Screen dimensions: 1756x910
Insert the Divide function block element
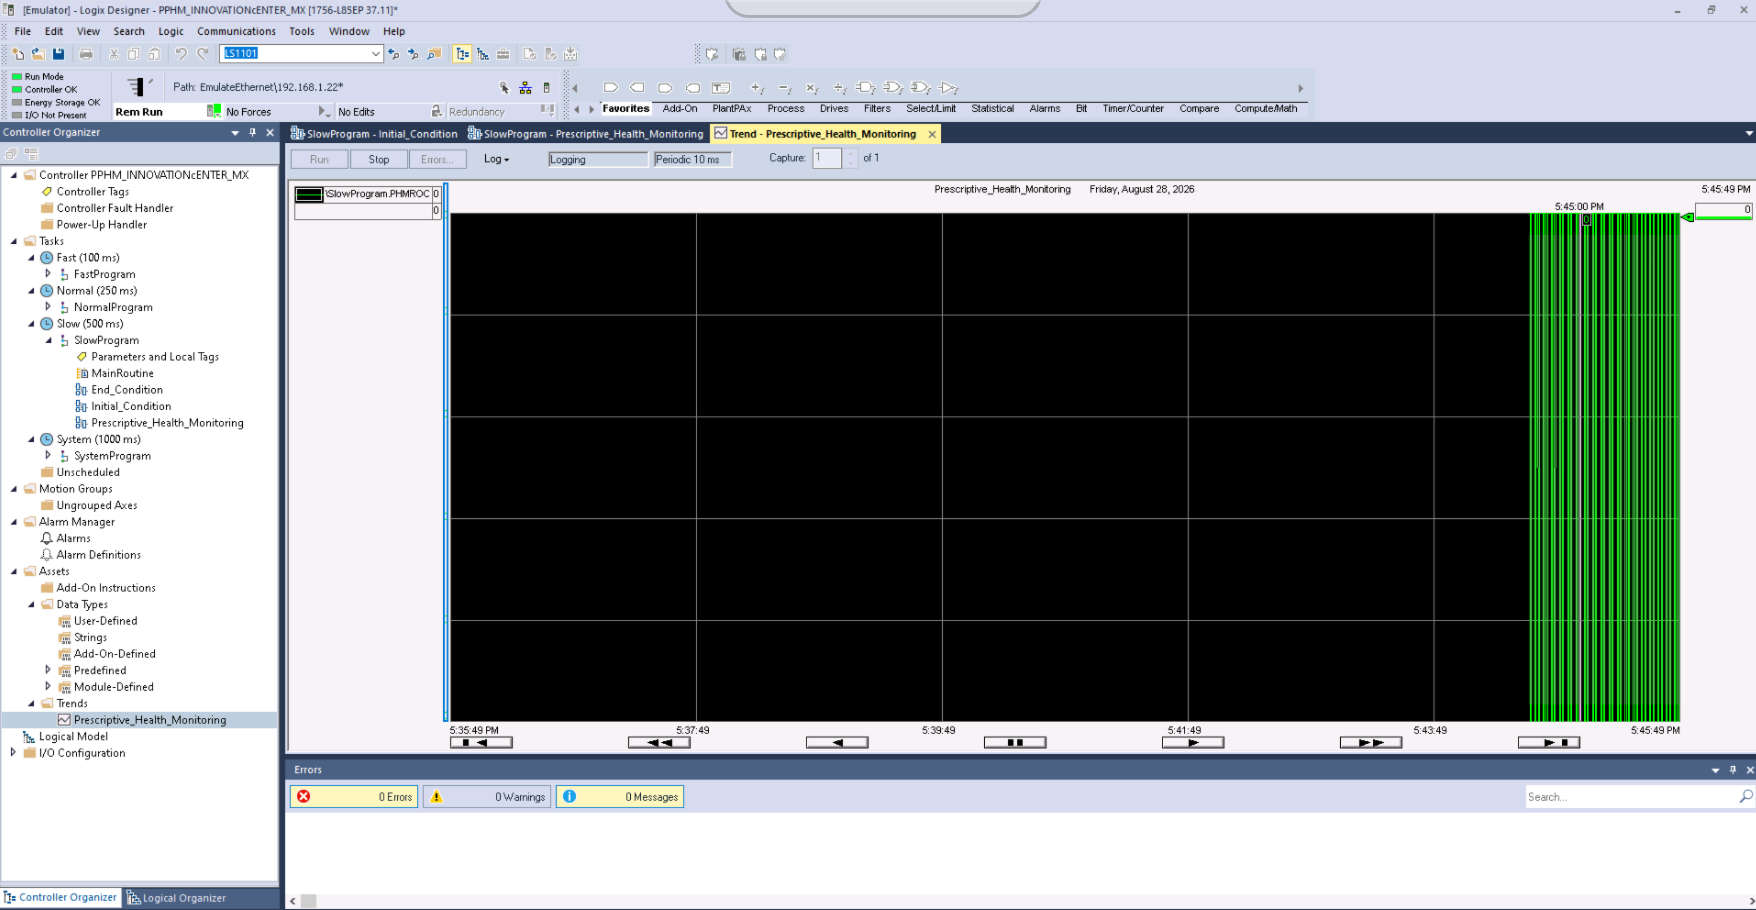pos(840,88)
